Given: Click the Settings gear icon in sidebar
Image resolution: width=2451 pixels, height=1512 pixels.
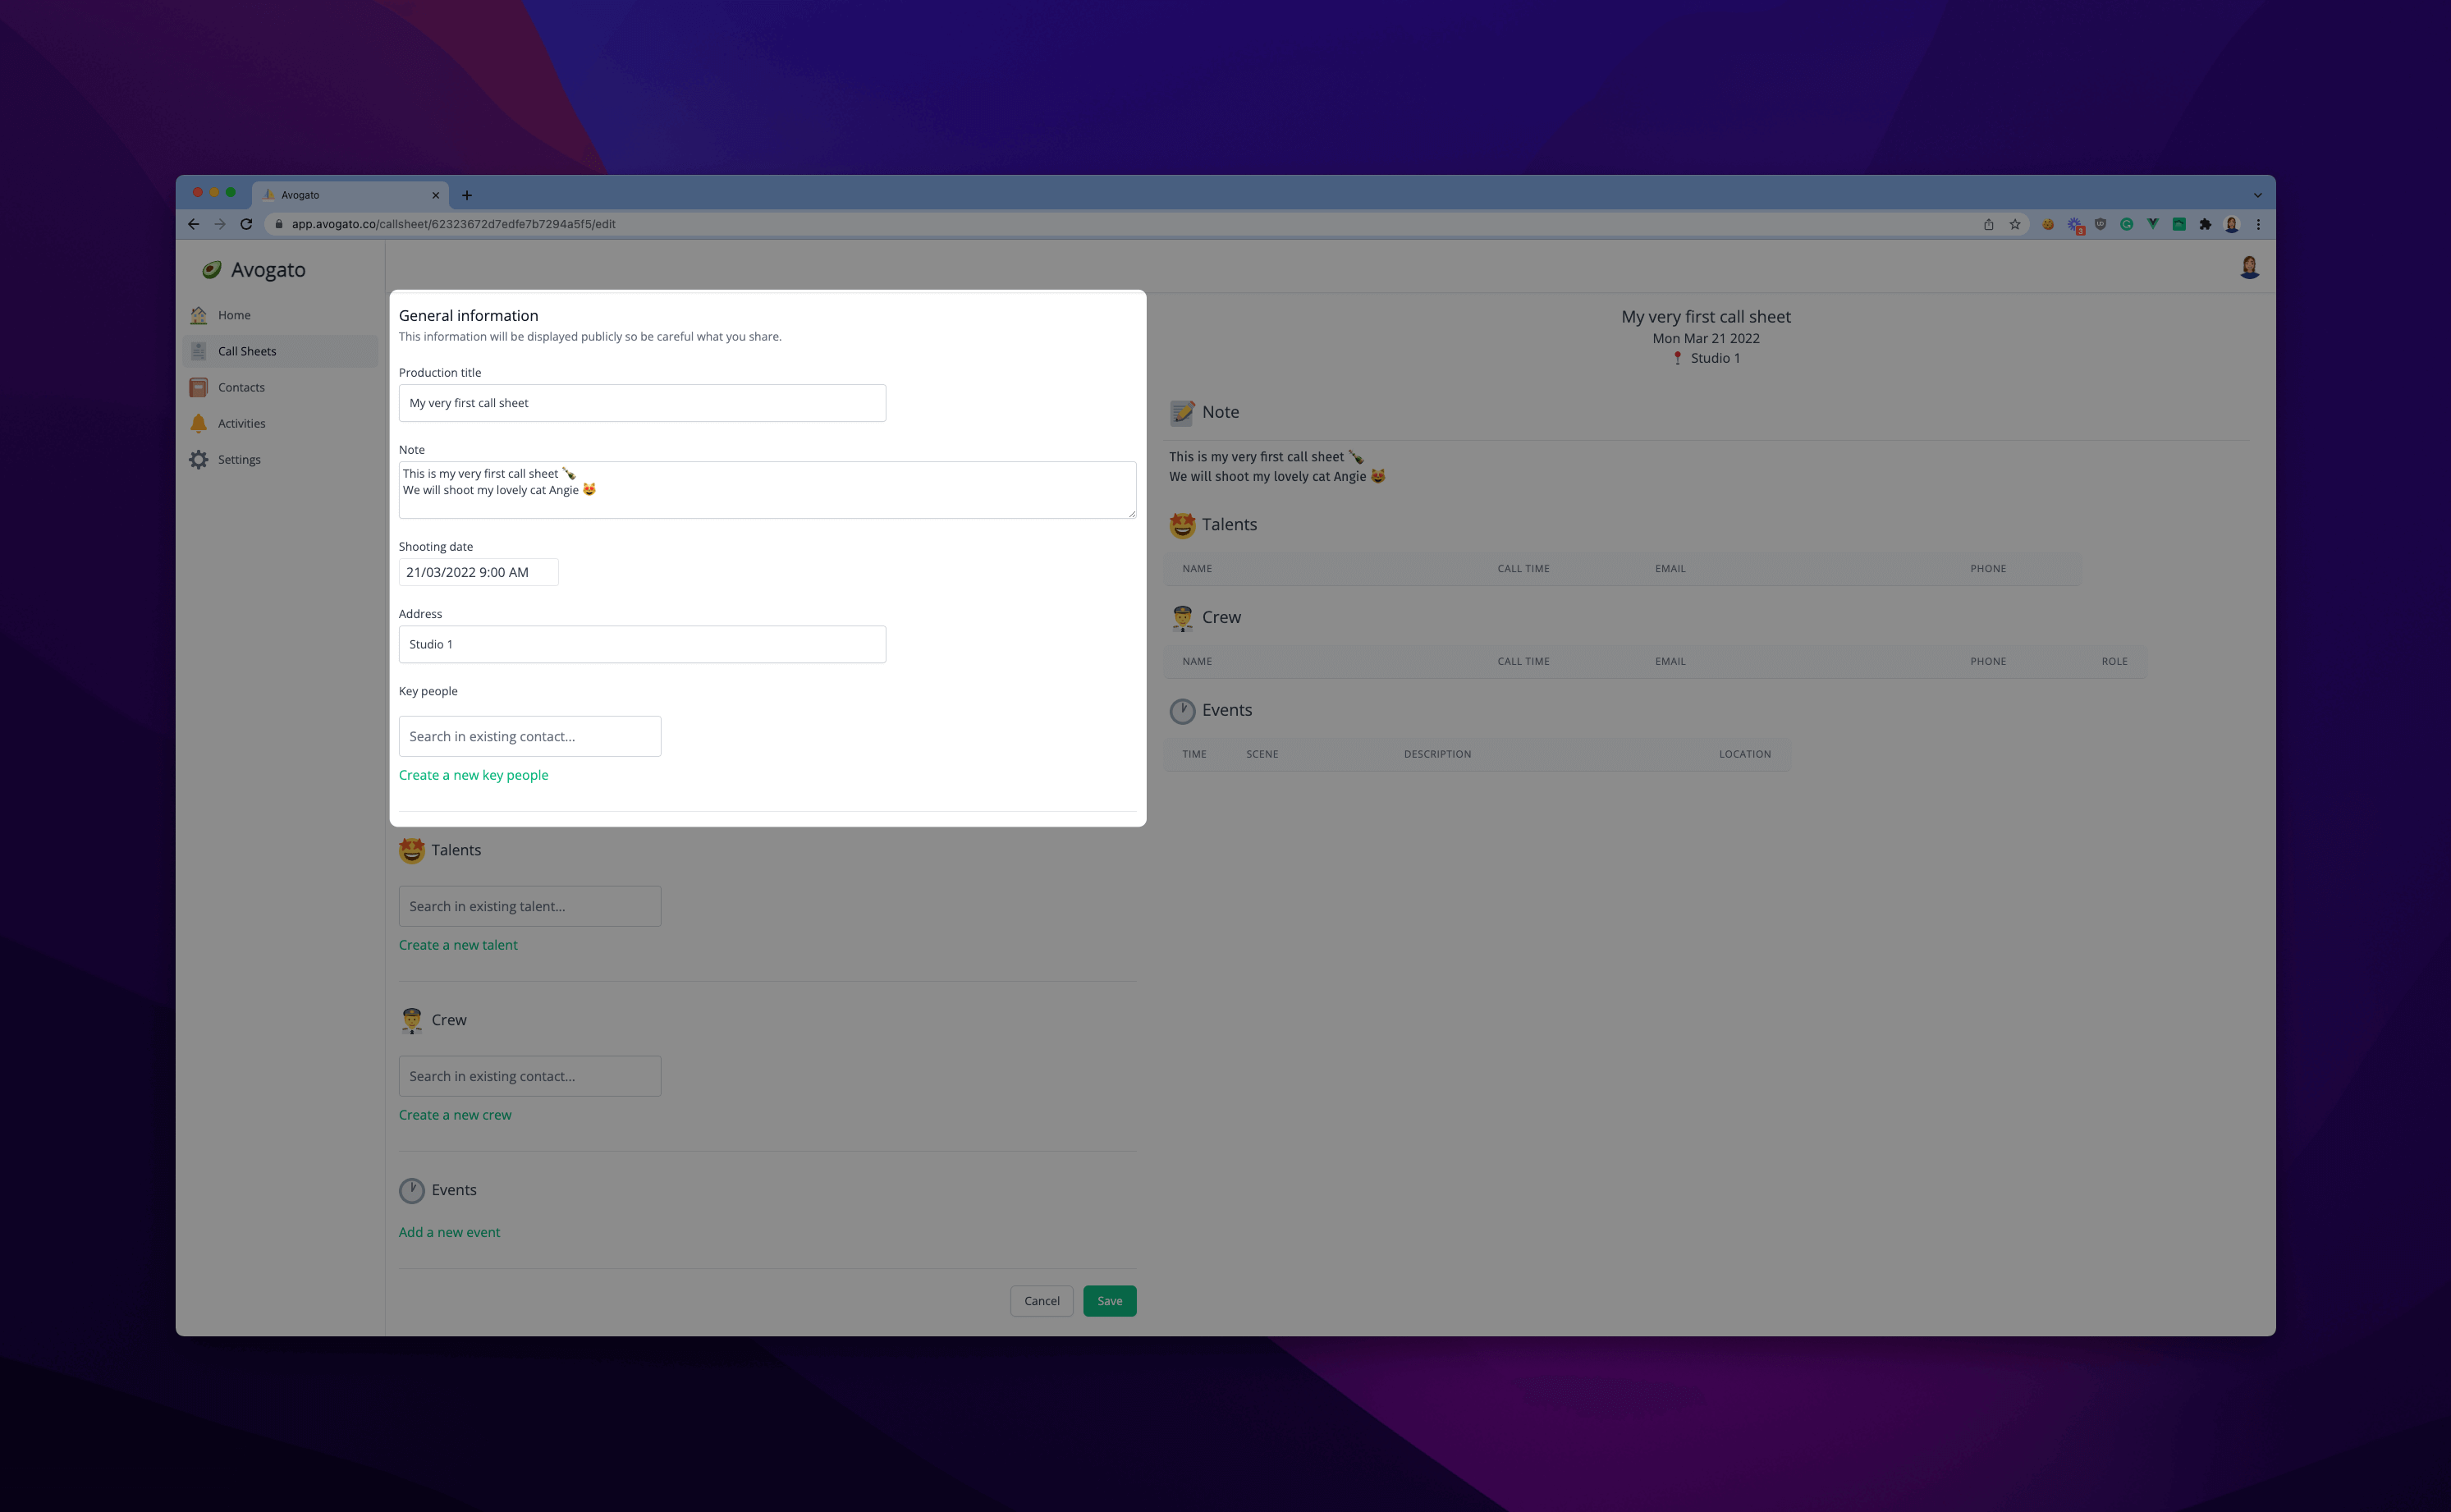Looking at the screenshot, I should 198,459.
